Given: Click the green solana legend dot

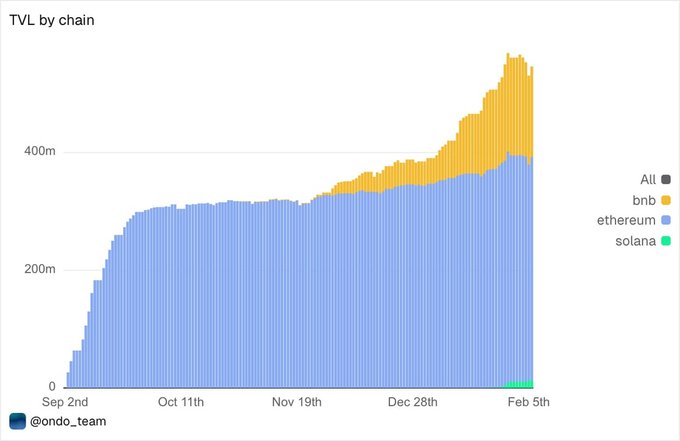Looking at the screenshot, I should coord(666,240).
